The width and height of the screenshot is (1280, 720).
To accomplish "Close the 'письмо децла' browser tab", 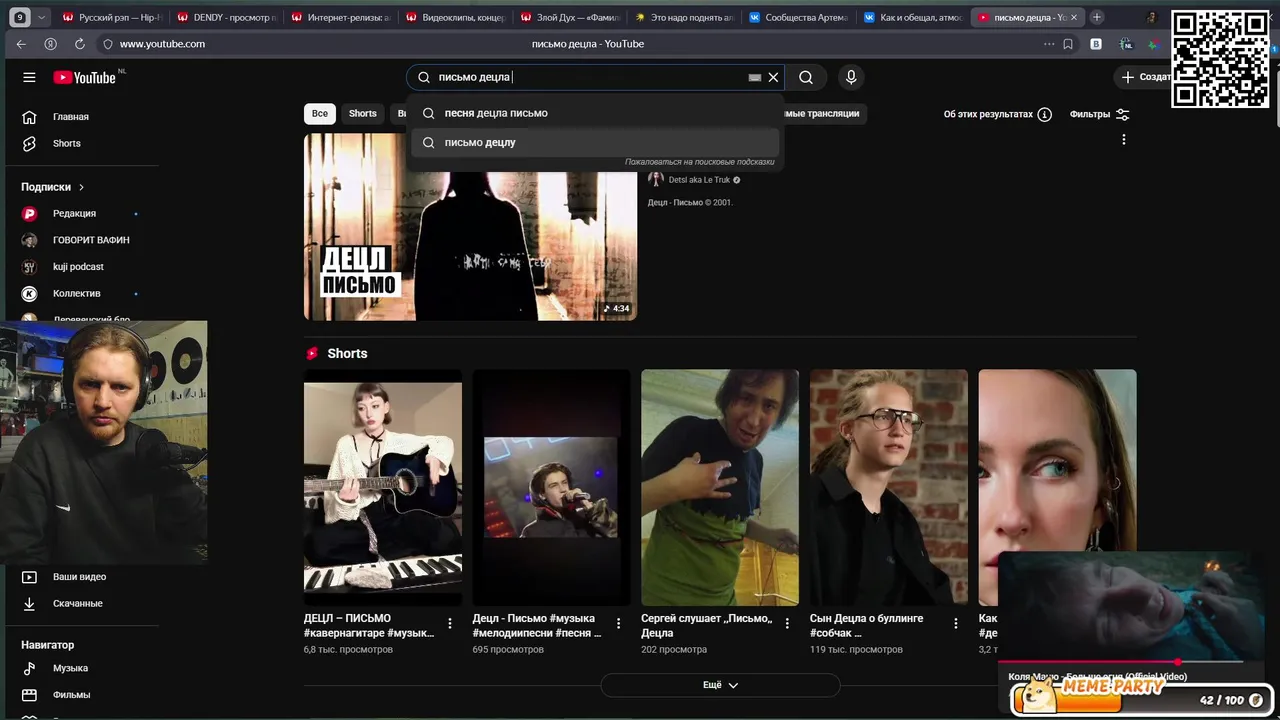I will pos(1074,17).
